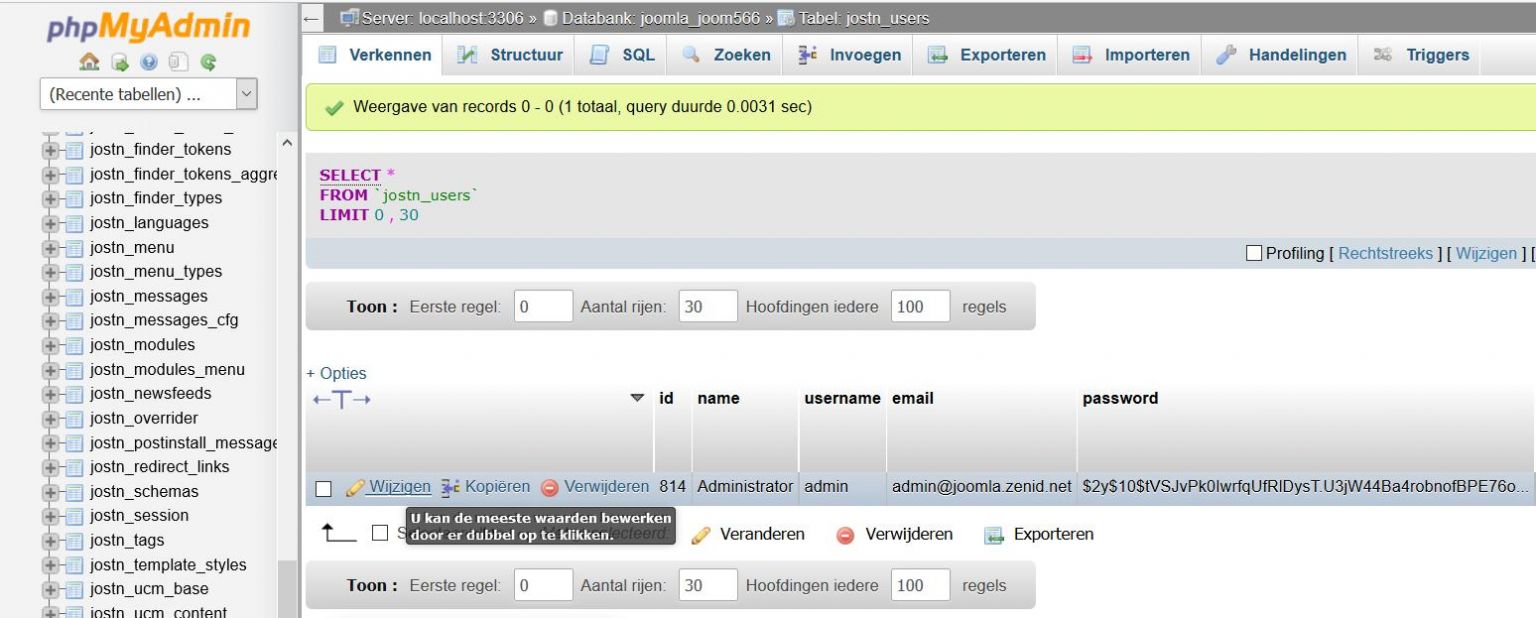1536x618 pixels.
Task: Open the query window icon
Action: [x=120, y=62]
